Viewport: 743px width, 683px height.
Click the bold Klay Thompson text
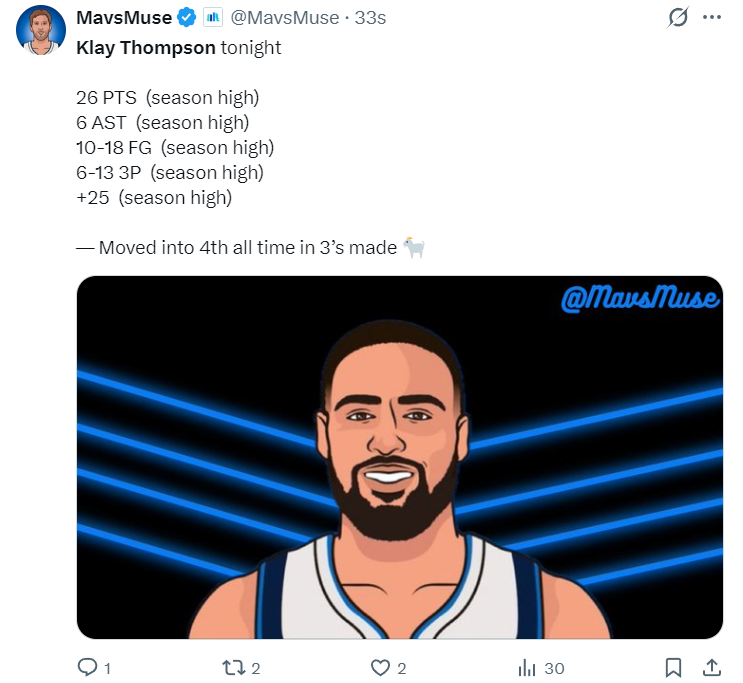146,47
